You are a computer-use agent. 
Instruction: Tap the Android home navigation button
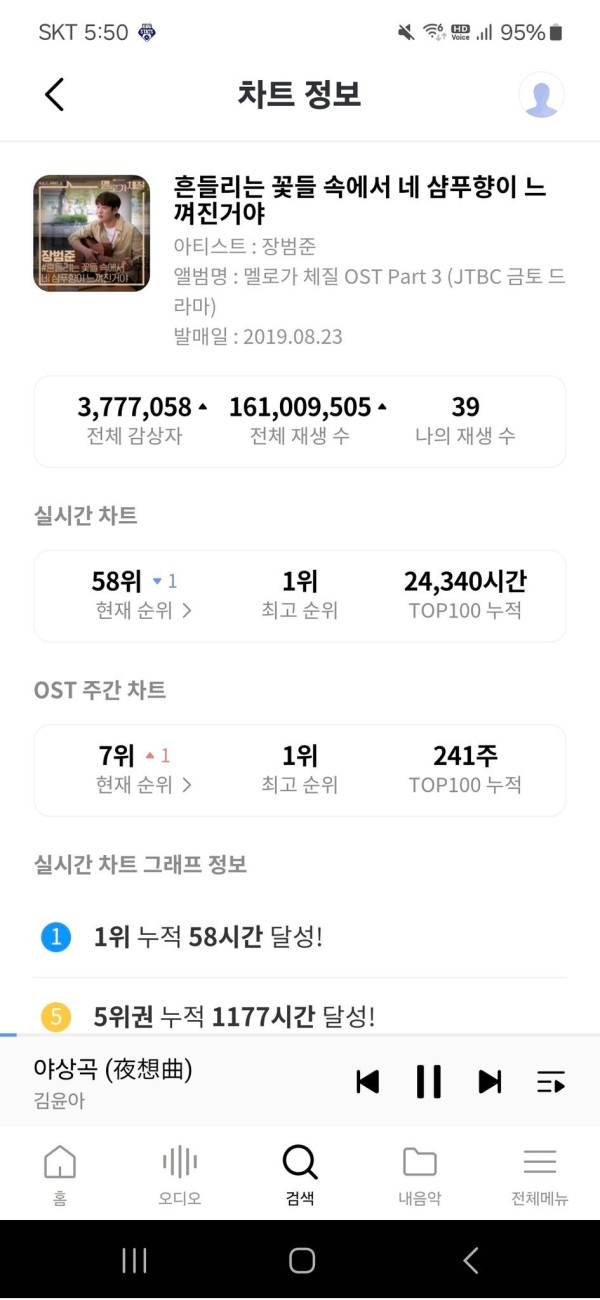point(302,1260)
